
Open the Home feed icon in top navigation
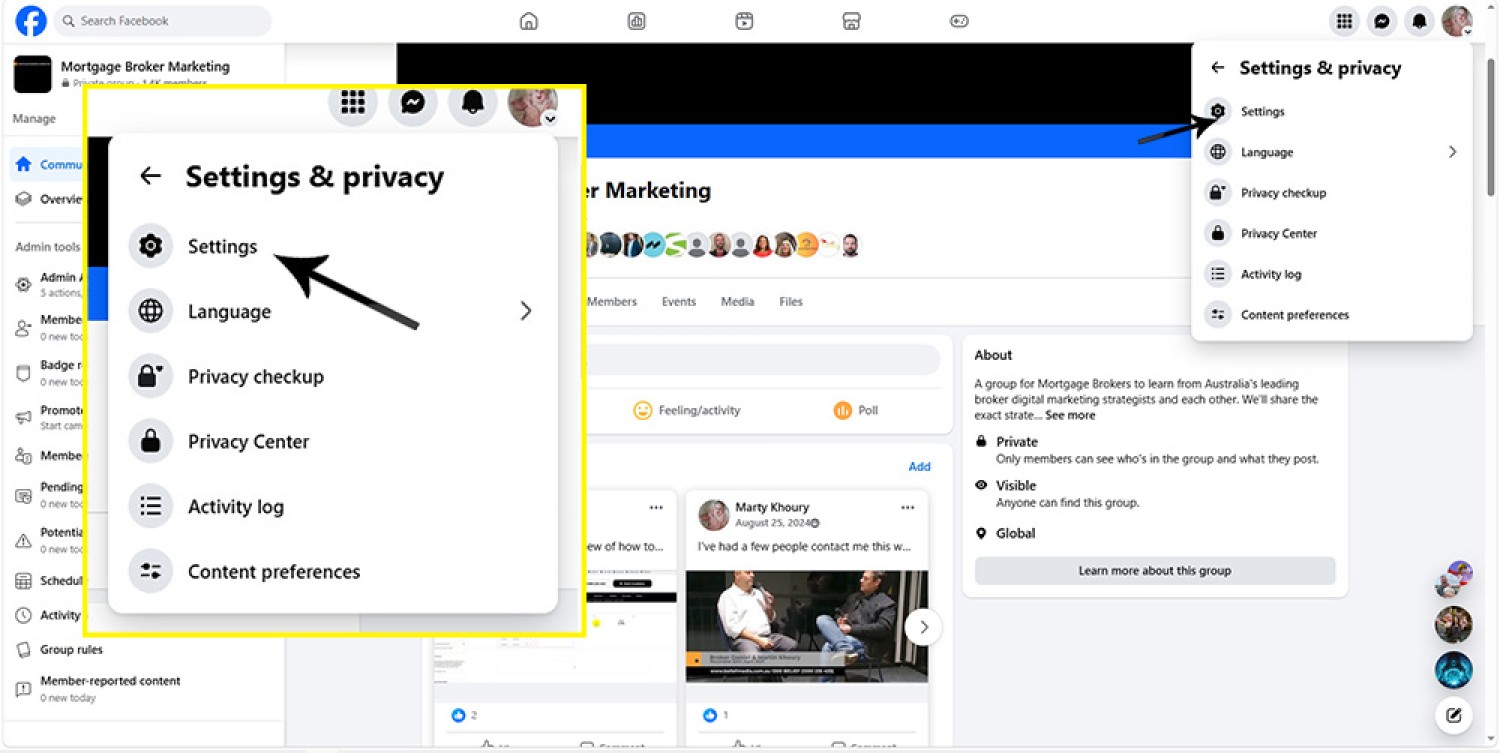[529, 21]
